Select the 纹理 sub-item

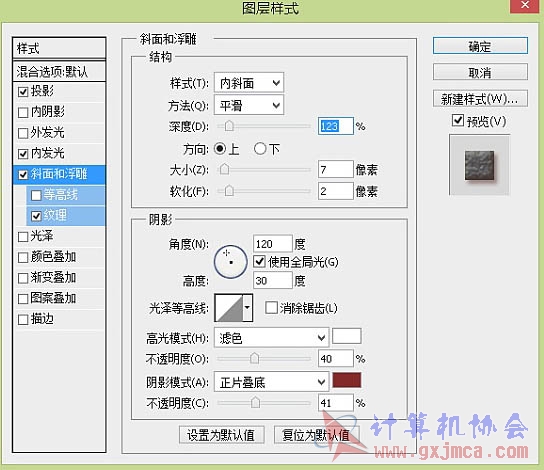(x=66, y=215)
